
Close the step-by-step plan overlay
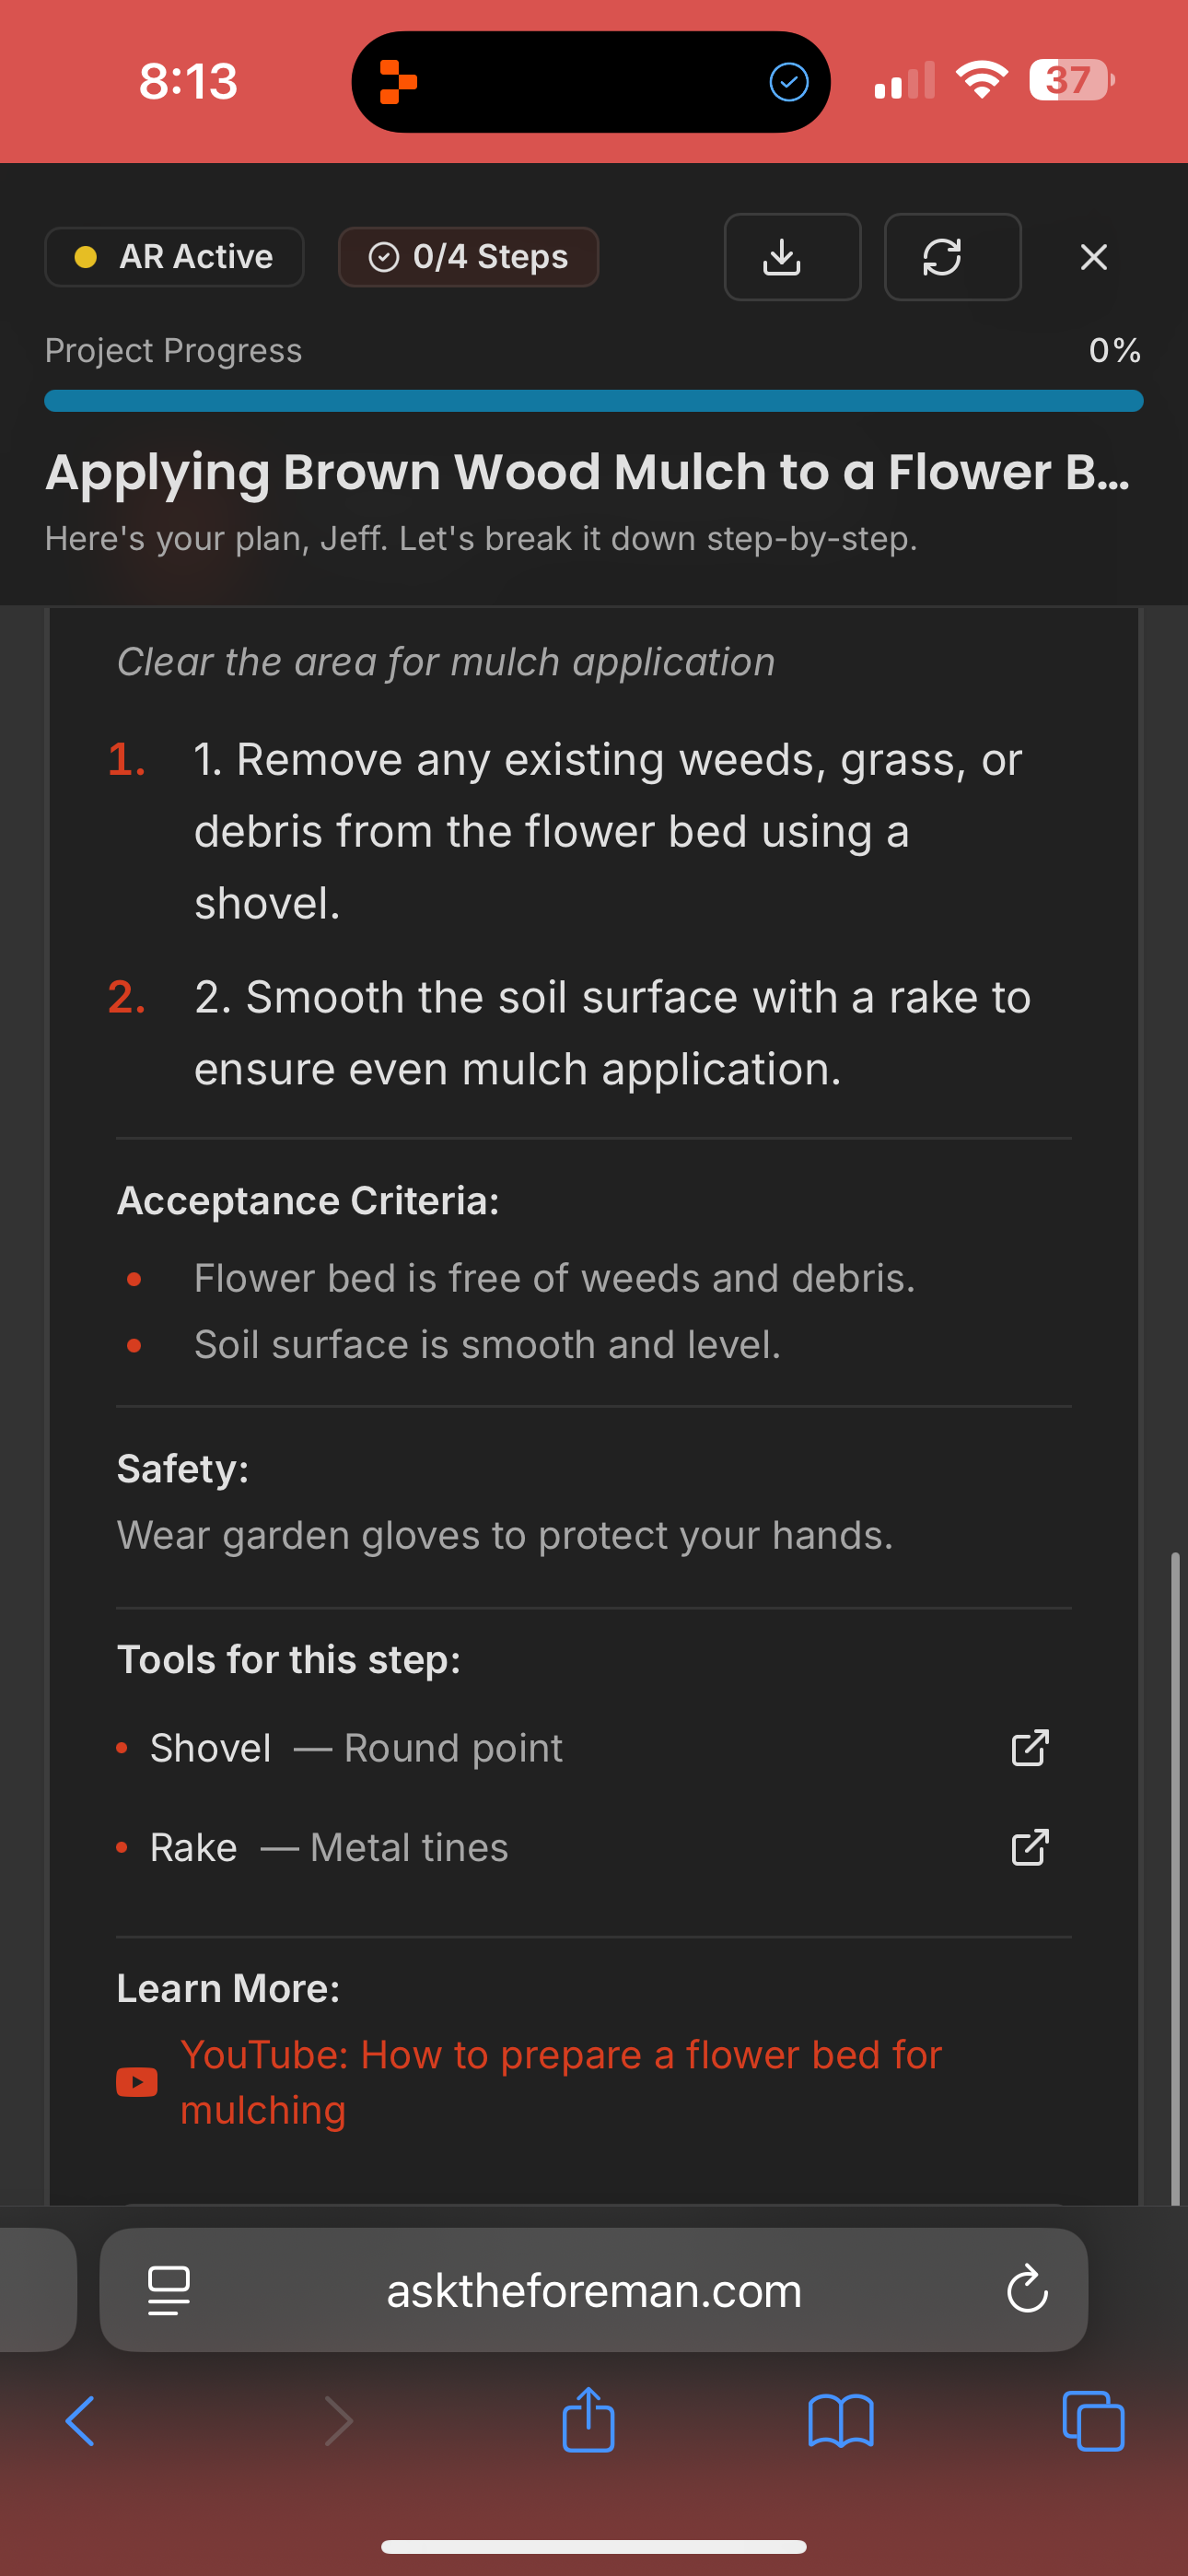click(1093, 257)
